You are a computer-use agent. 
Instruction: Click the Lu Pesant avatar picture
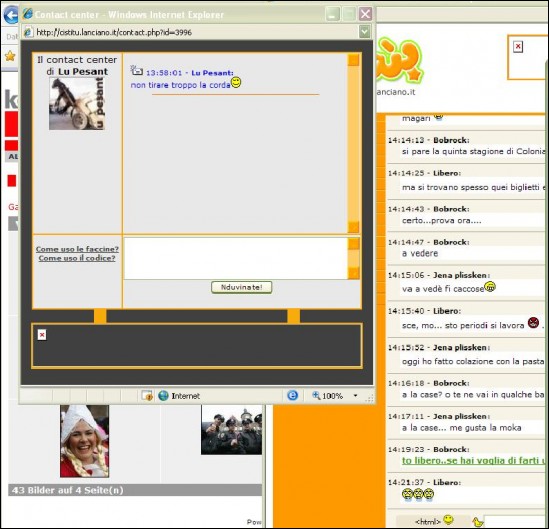pyautogui.click(x=77, y=104)
